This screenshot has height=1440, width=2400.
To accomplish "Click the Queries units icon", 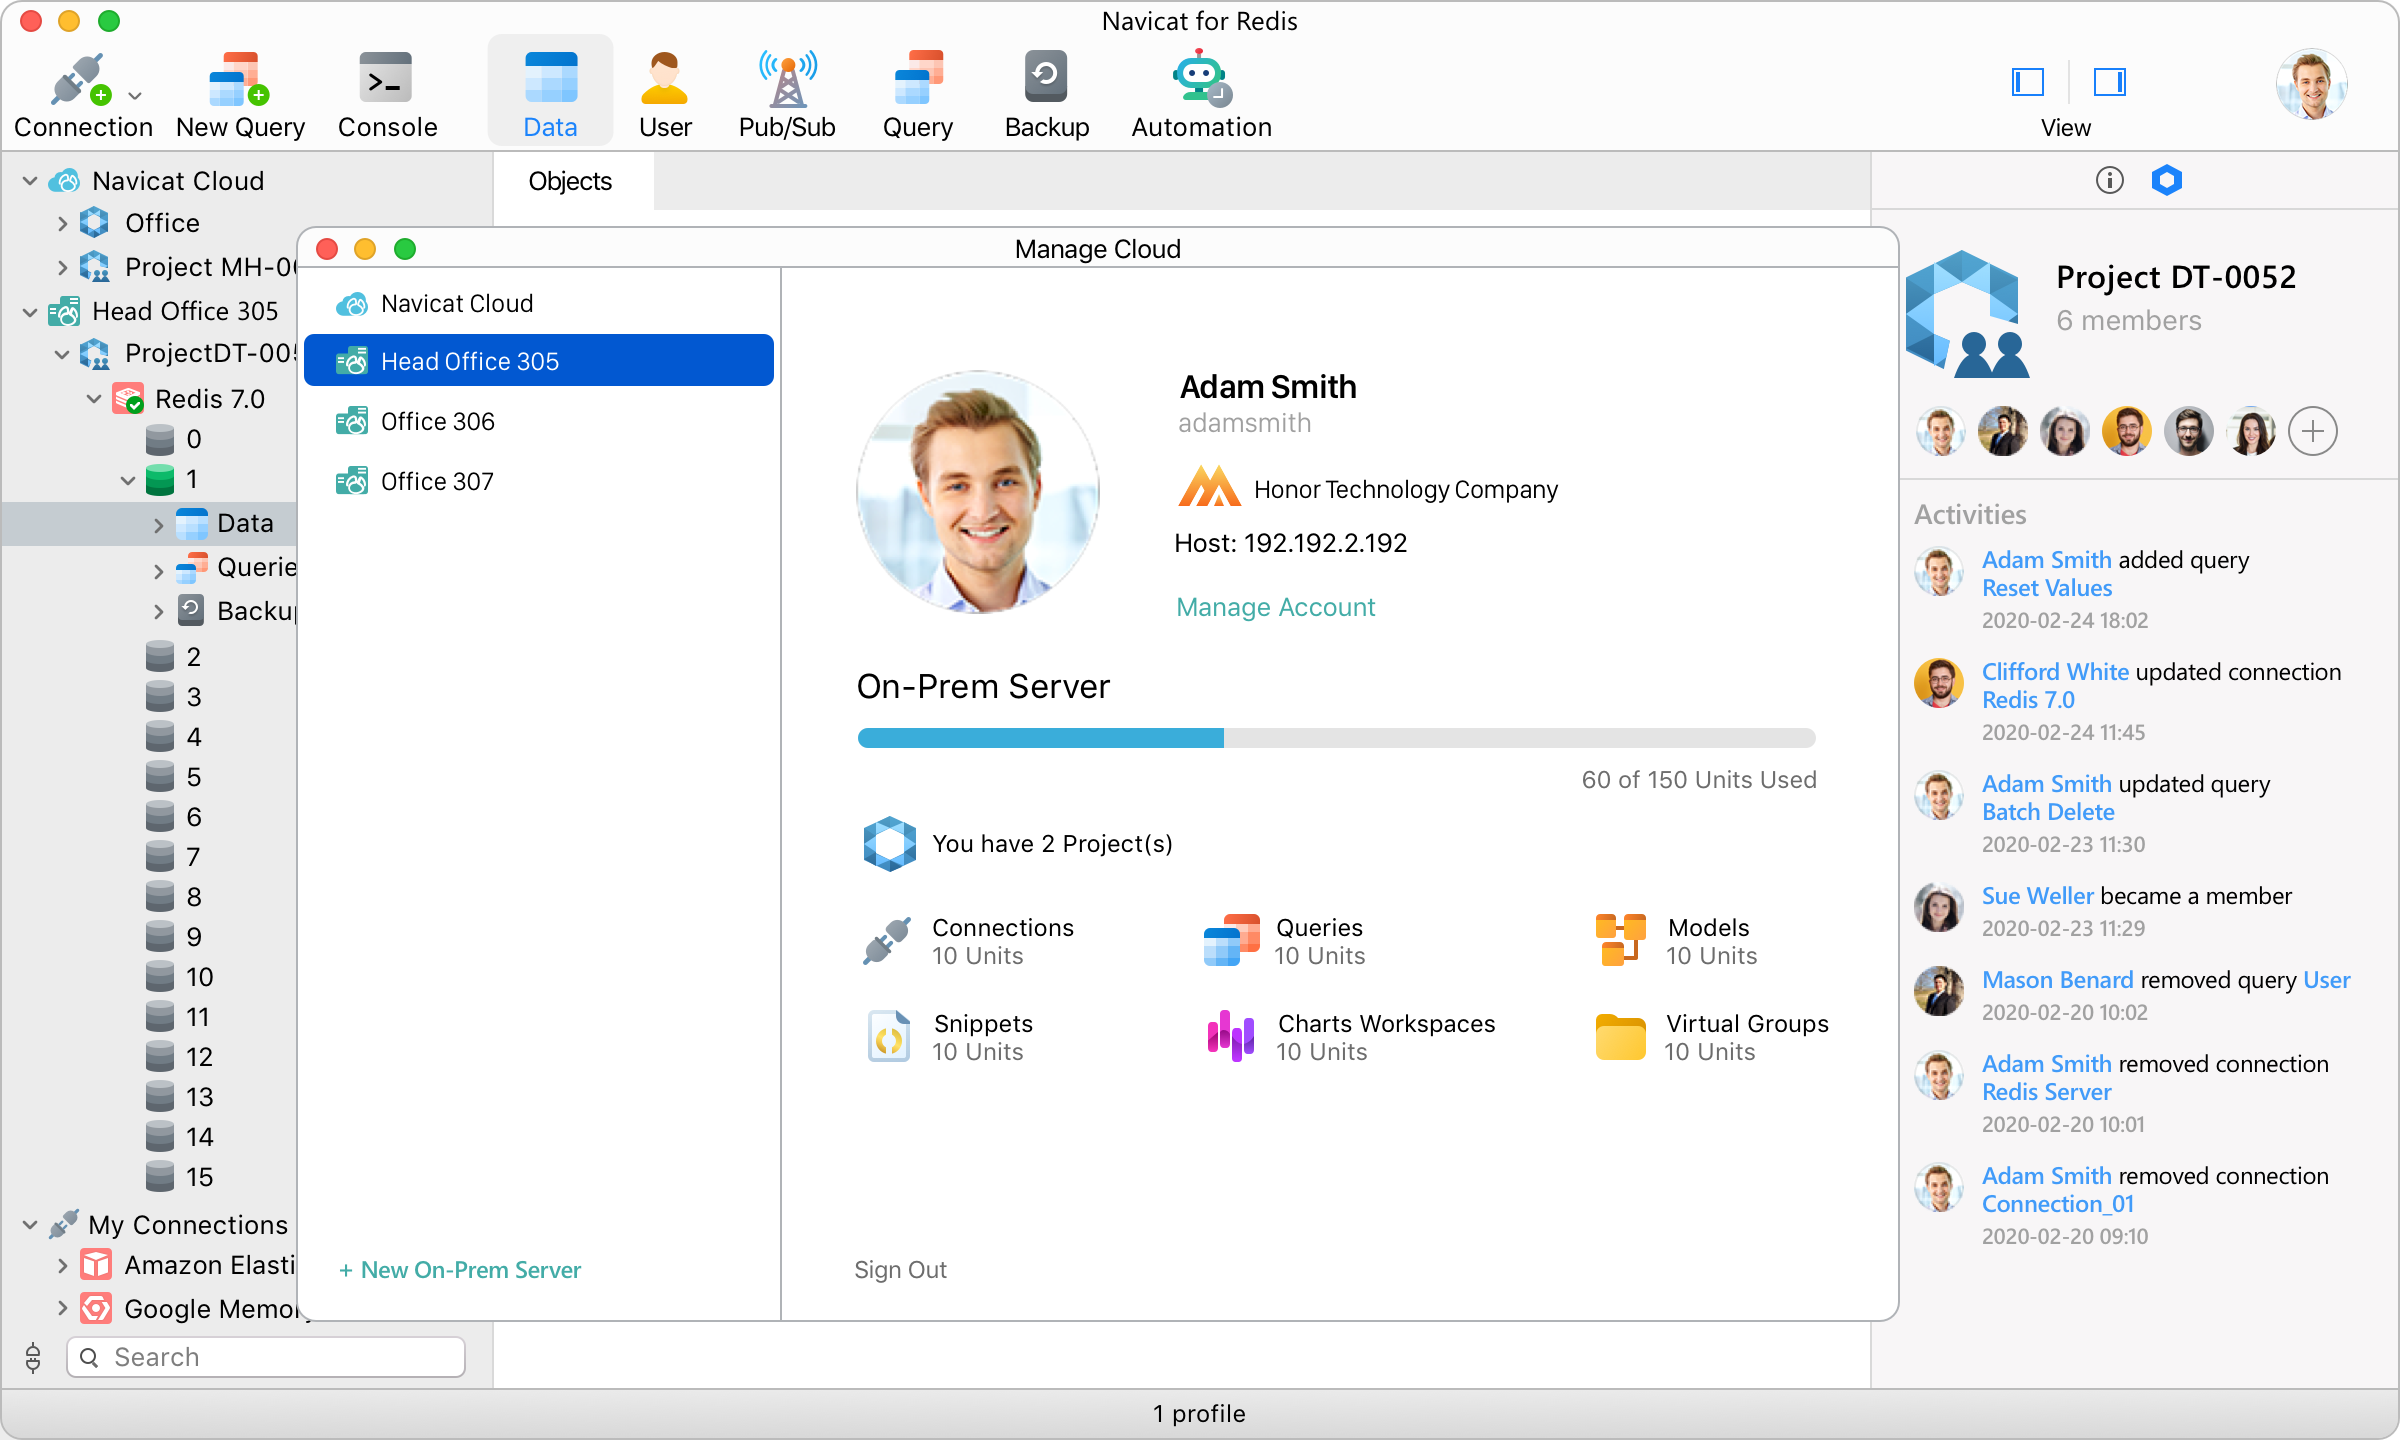I will [x=1231, y=940].
